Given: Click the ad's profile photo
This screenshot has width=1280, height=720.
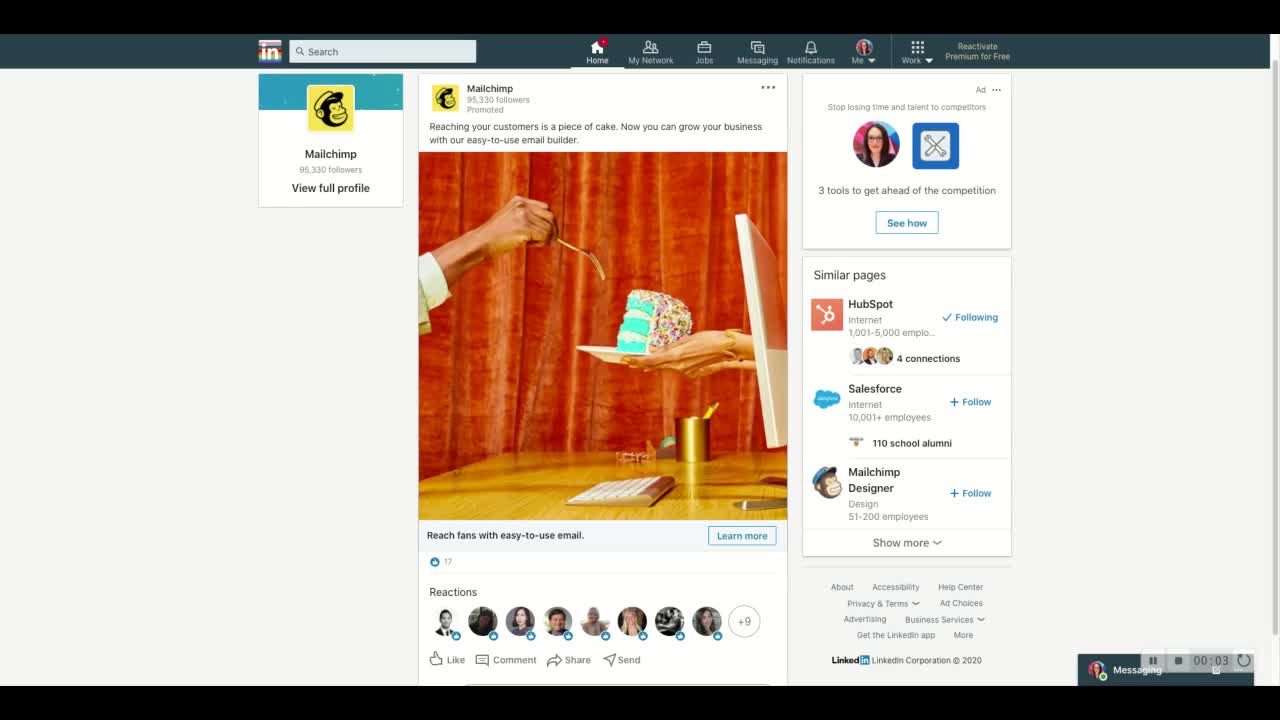Looking at the screenshot, I should click(876, 145).
